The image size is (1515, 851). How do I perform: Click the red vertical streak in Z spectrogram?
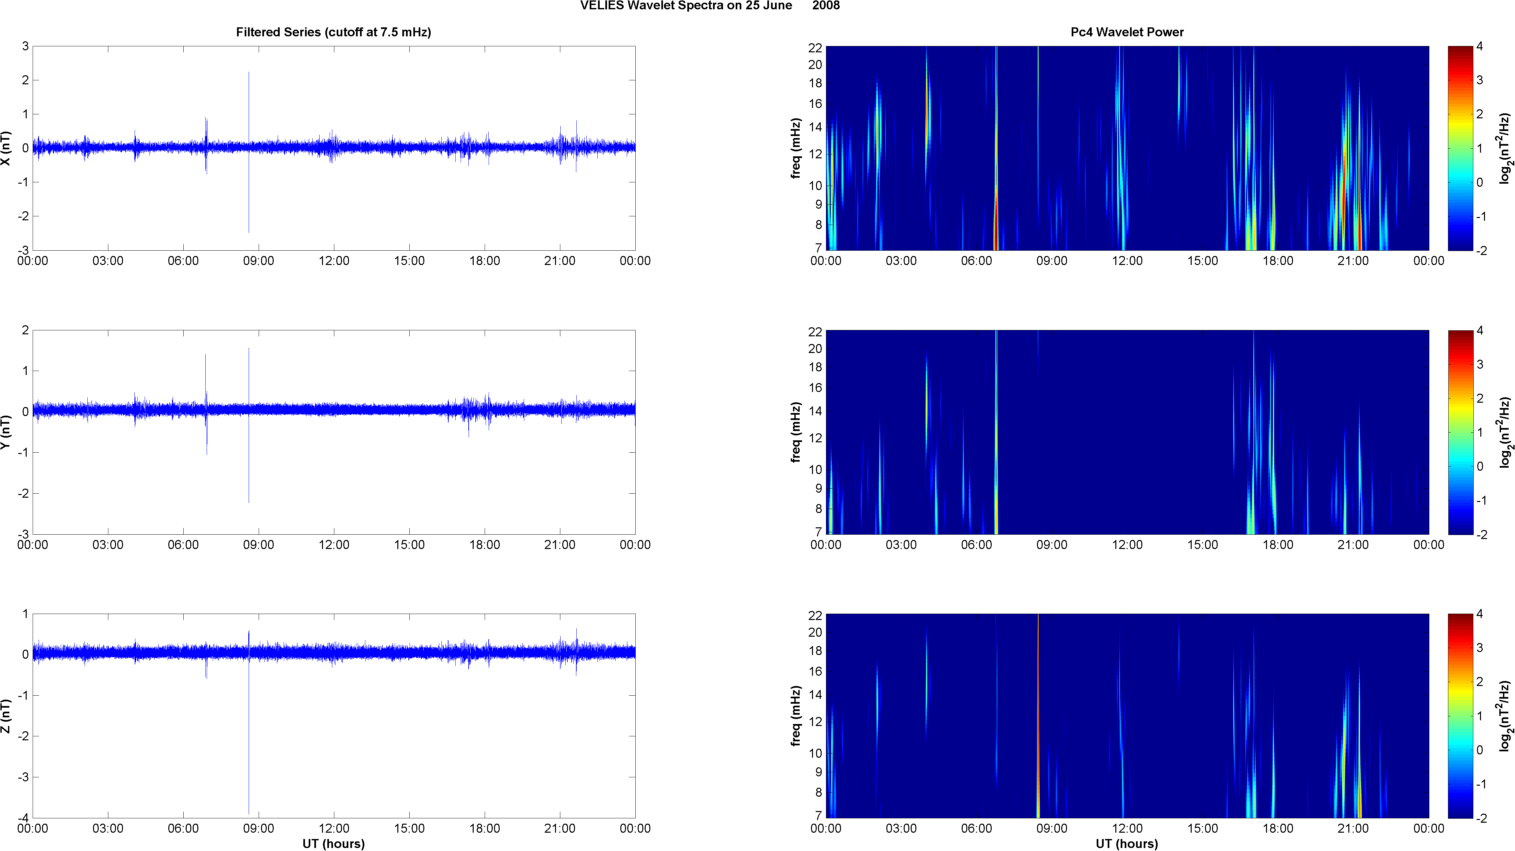[x=1038, y=716]
